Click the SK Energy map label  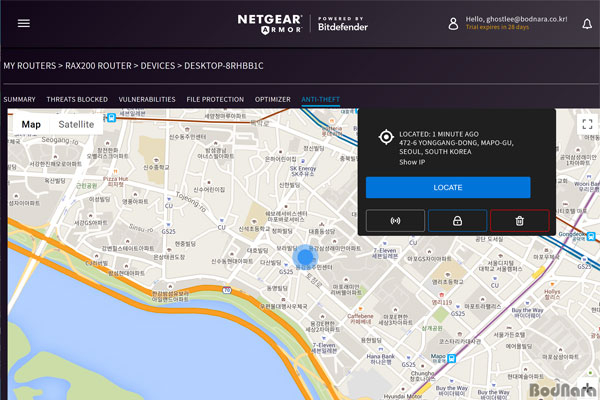(x=303, y=171)
